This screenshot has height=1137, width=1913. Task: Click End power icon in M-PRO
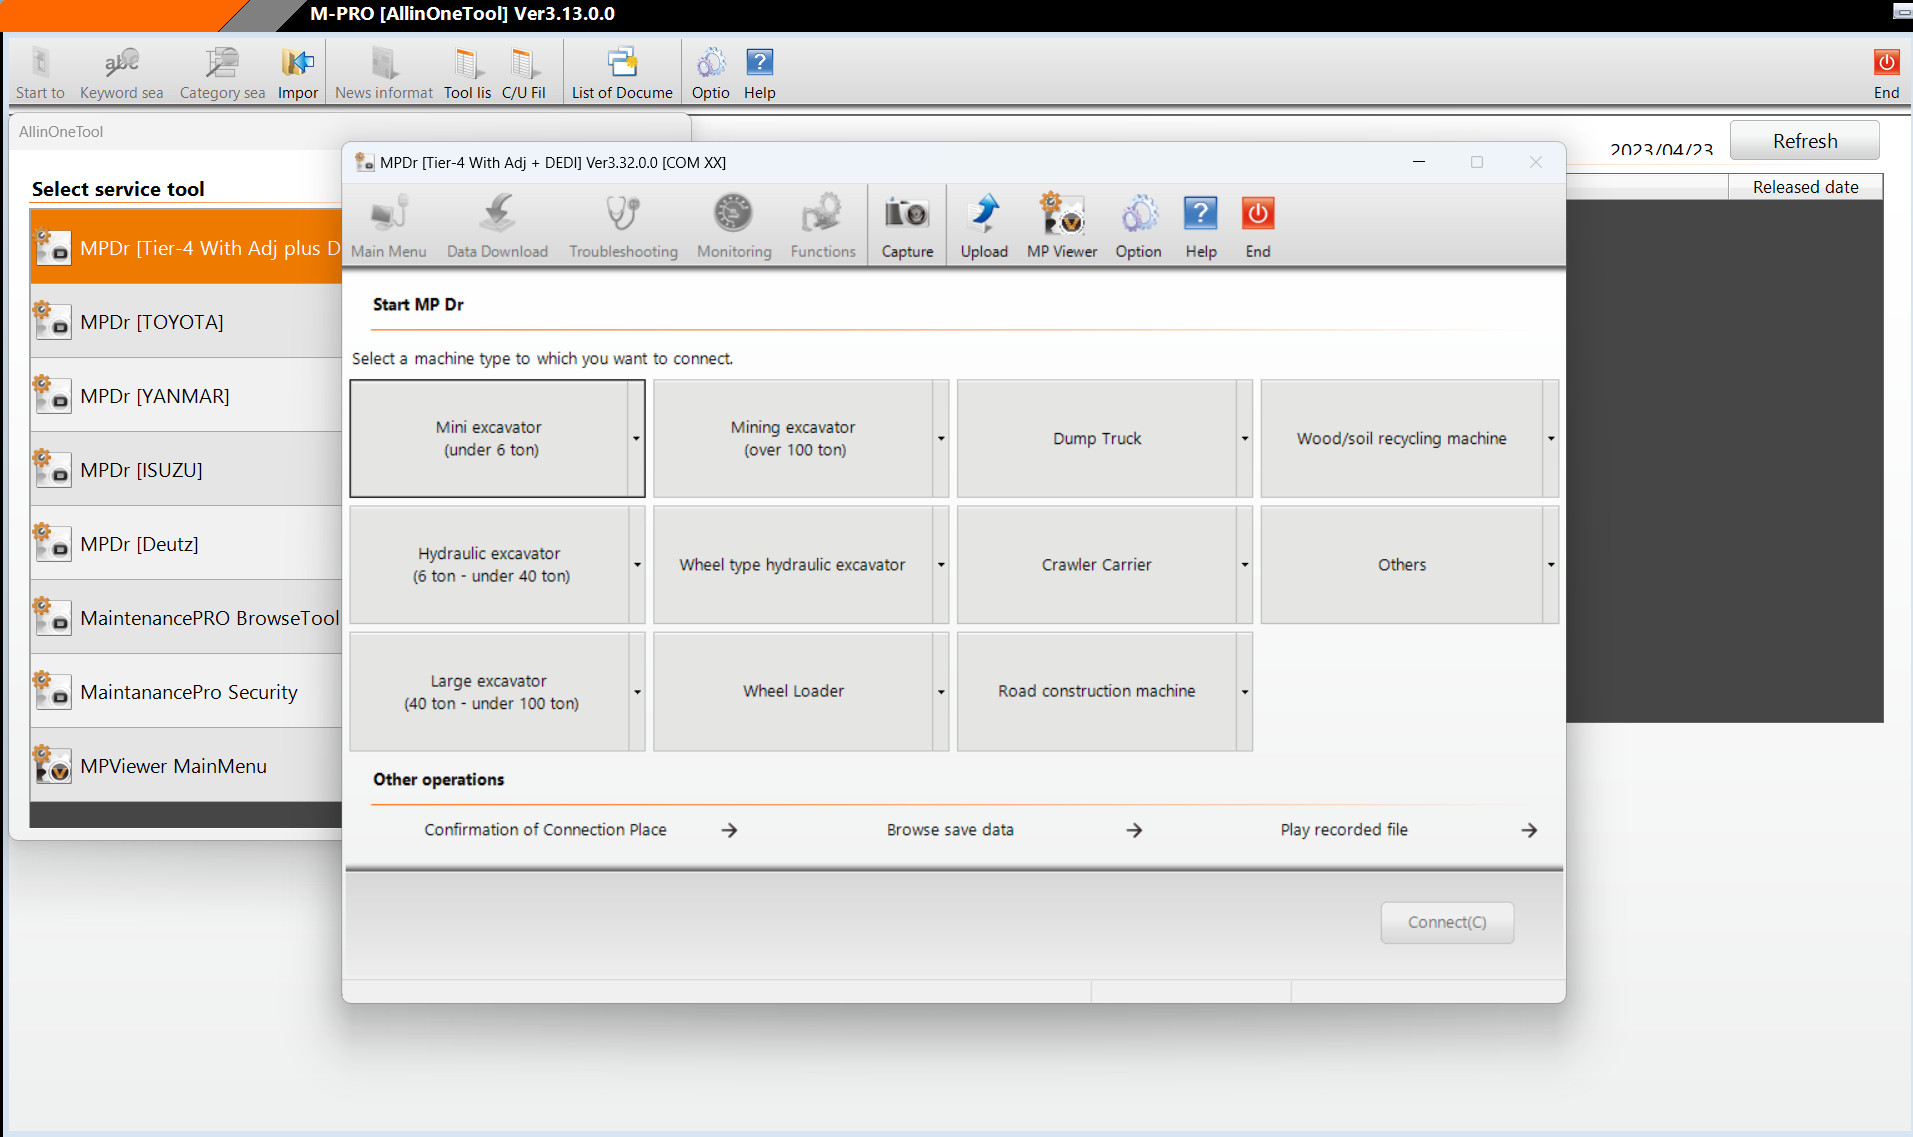[1887, 63]
